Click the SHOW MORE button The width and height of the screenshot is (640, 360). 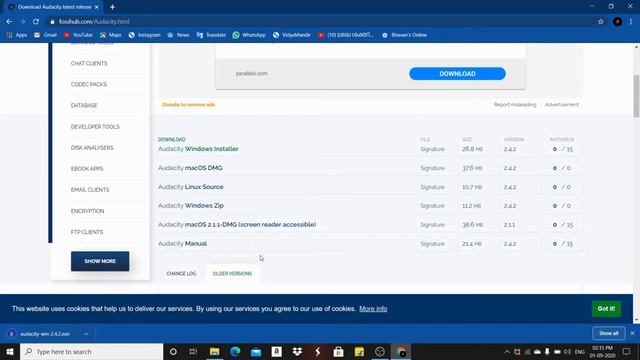pyautogui.click(x=100, y=261)
